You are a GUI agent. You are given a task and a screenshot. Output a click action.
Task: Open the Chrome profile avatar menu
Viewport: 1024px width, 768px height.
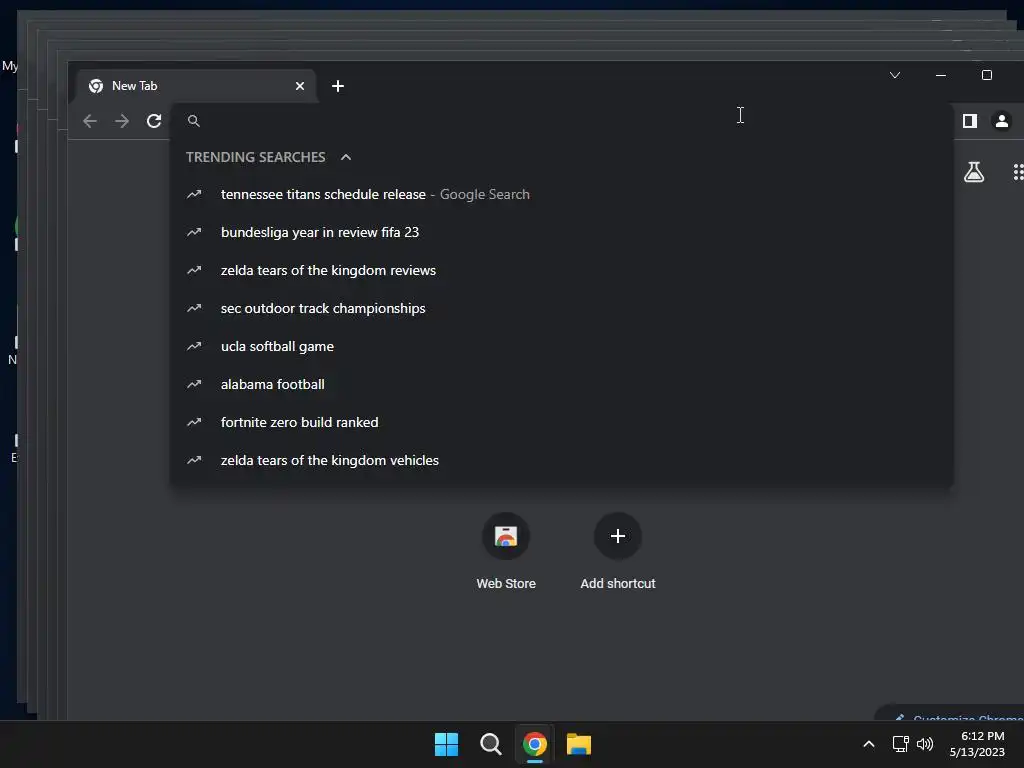click(x=1002, y=121)
